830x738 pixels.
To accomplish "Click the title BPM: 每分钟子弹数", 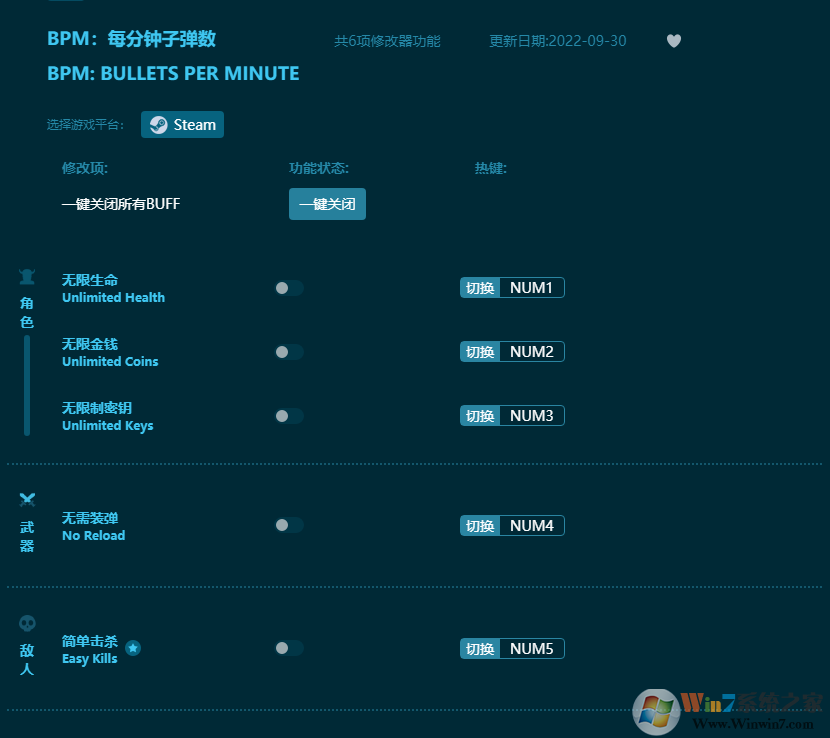I will point(131,39).
